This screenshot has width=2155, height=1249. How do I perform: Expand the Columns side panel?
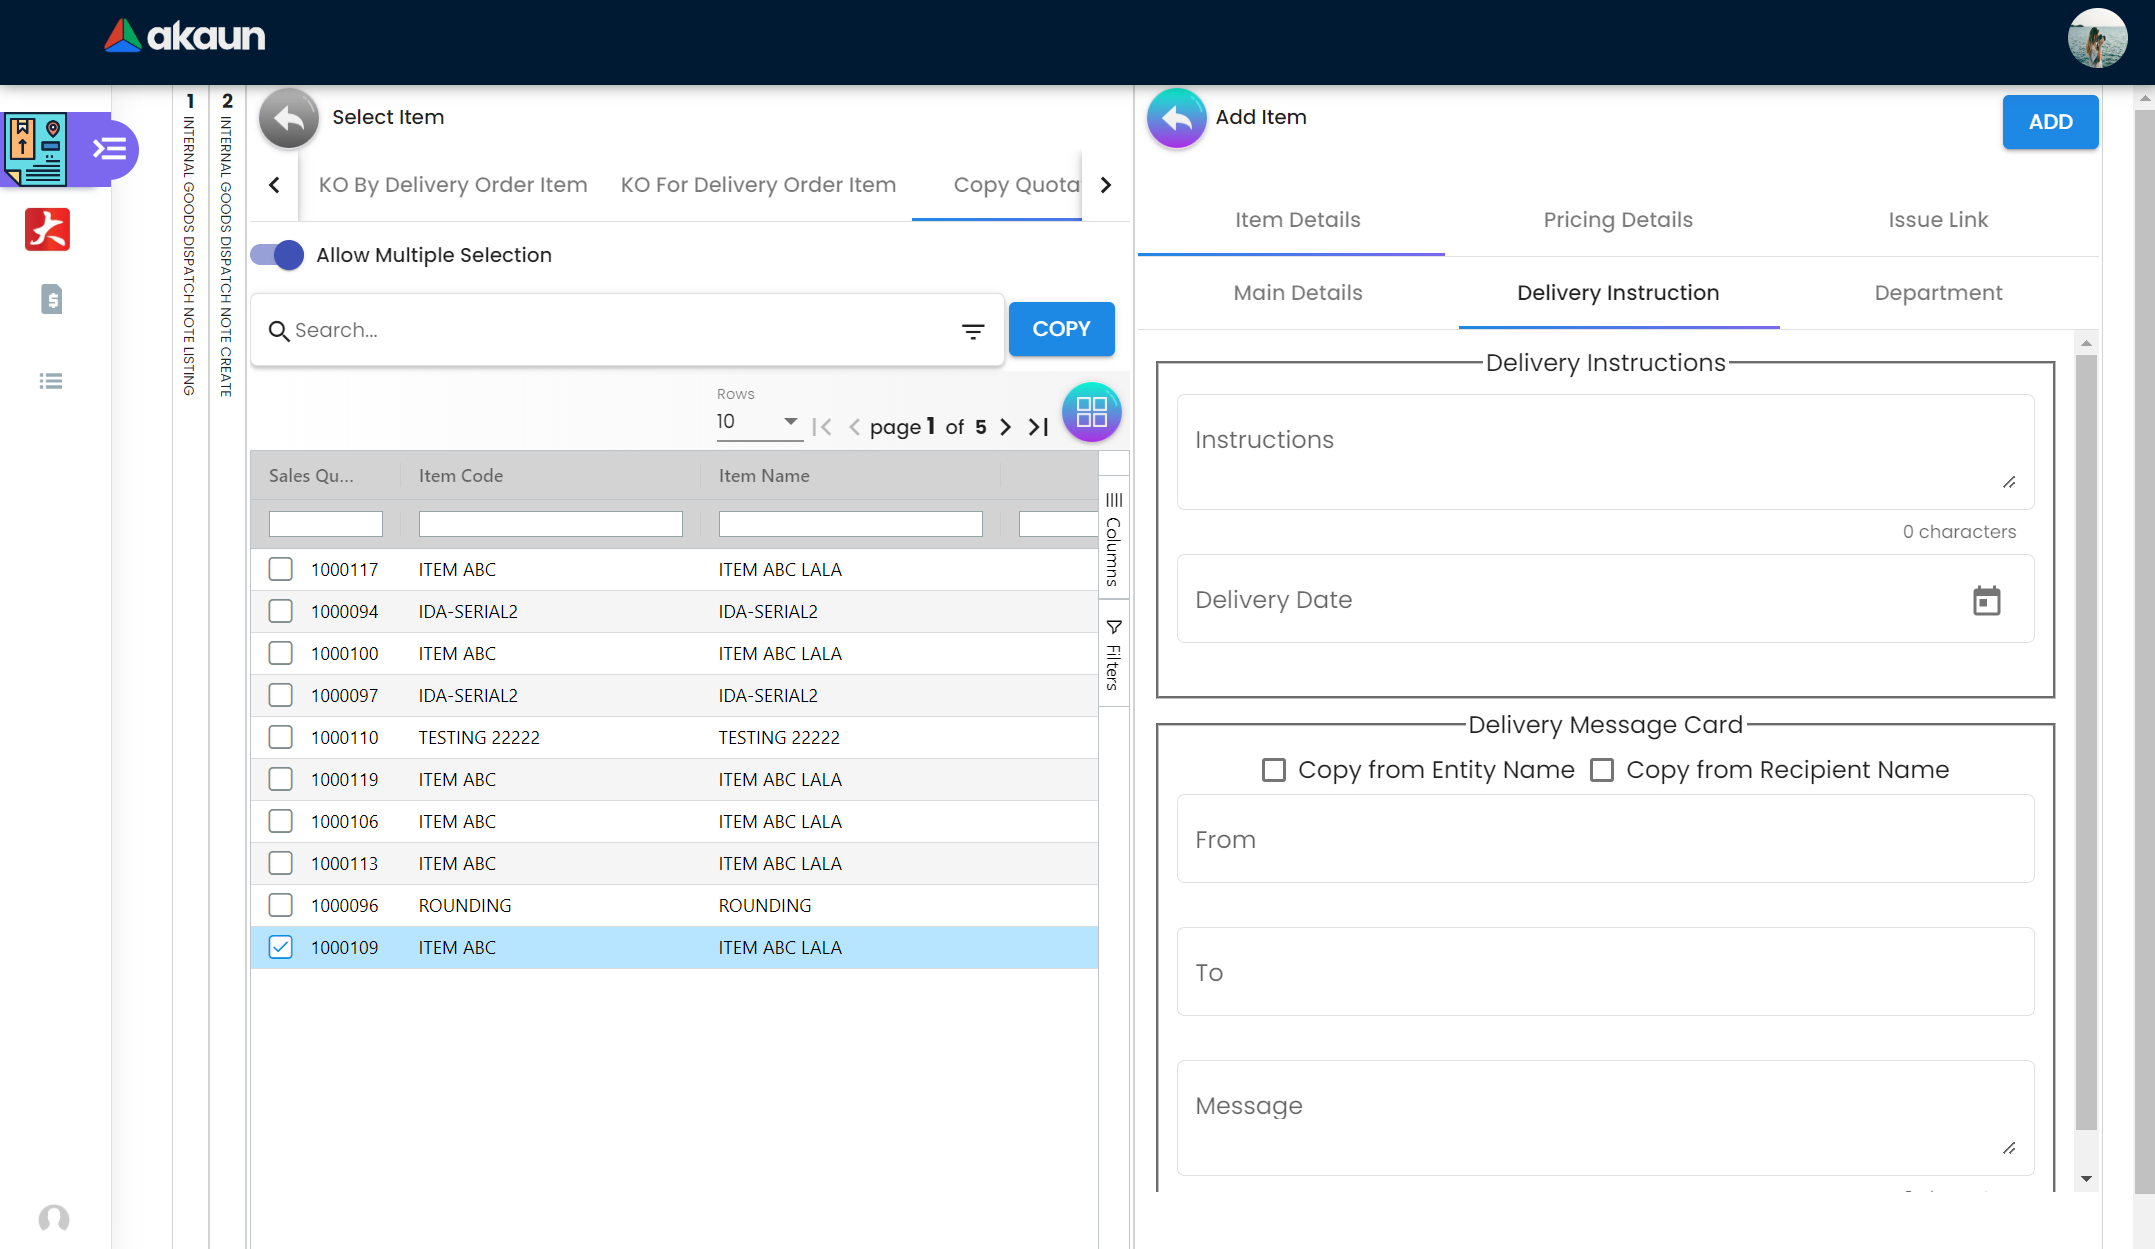[1113, 540]
